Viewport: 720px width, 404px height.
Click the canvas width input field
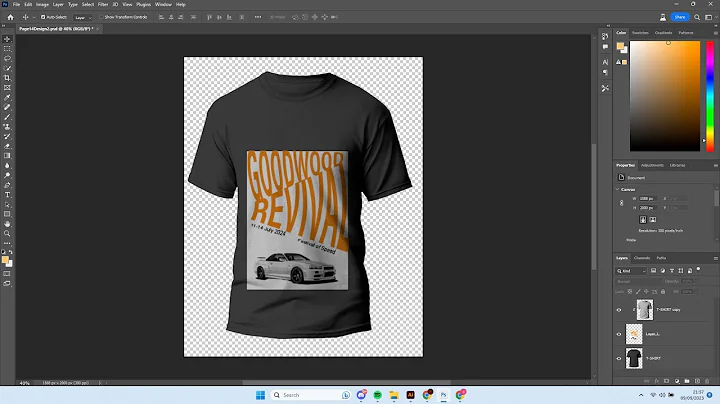pos(649,198)
